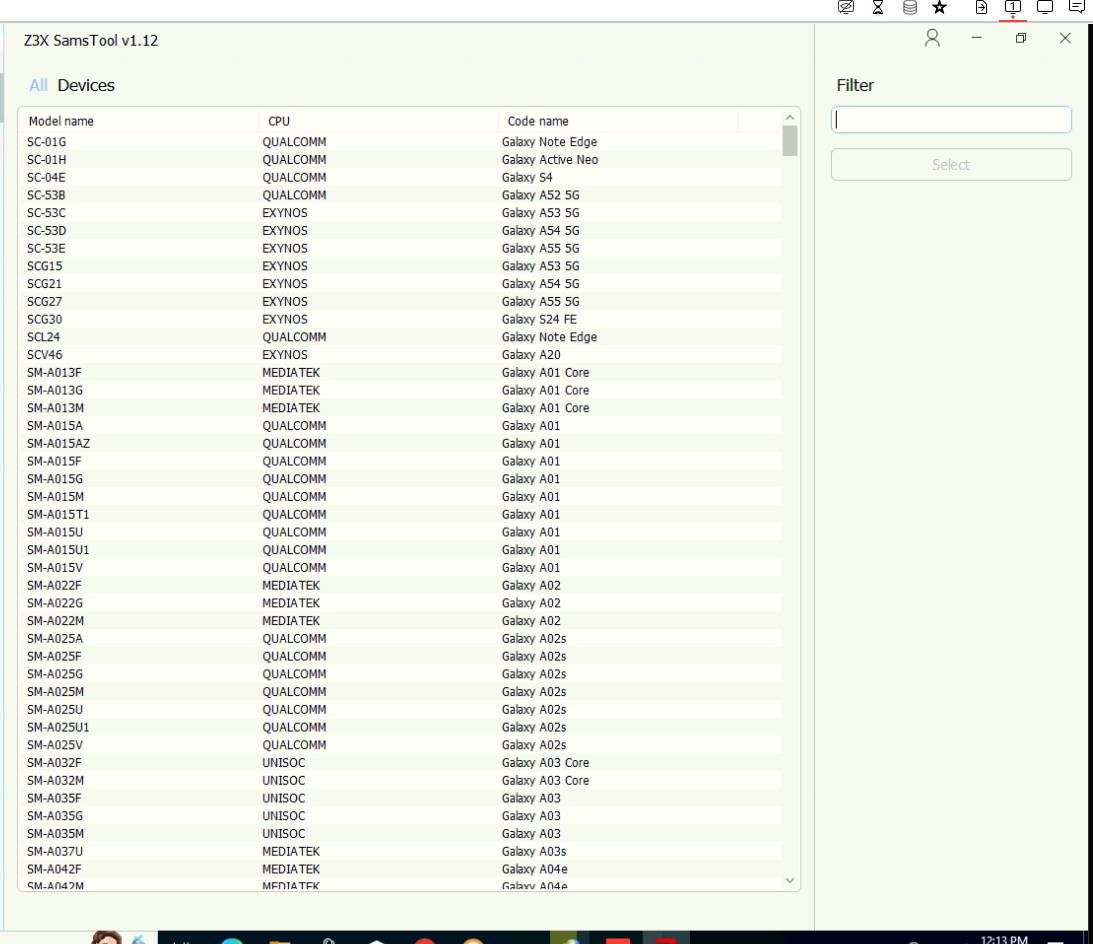Viewport: 1093px width, 944px height.
Task: Click the scrollbar up arrow of device list
Action: (790, 118)
